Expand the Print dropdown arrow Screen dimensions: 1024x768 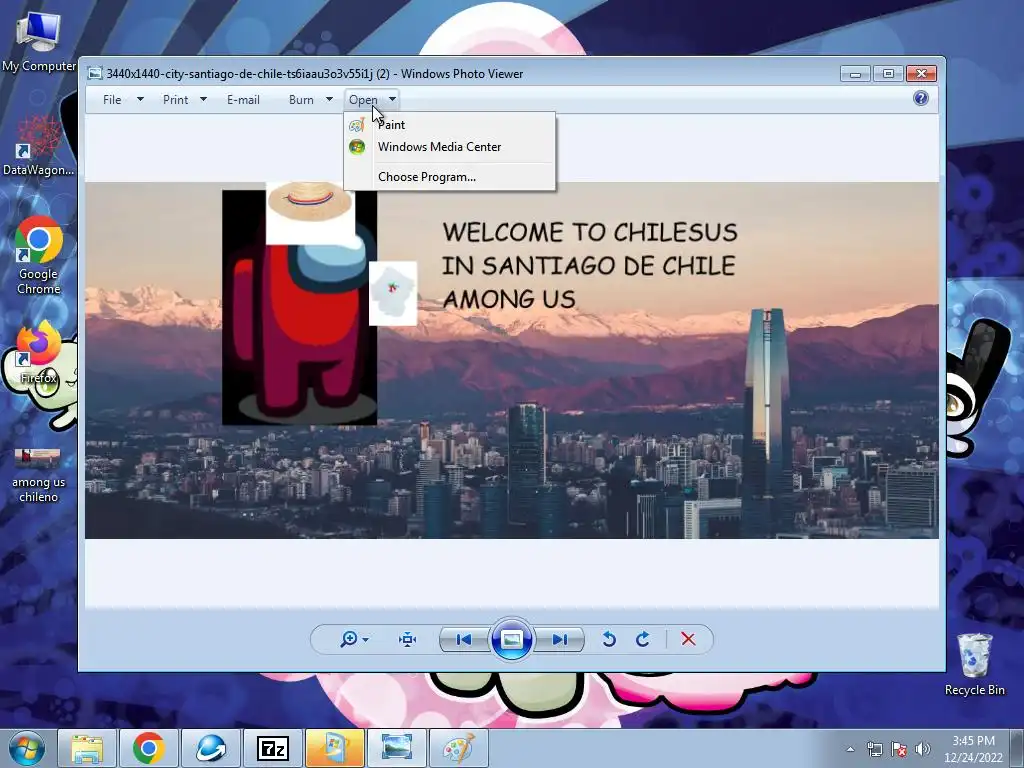[x=203, y=99]
